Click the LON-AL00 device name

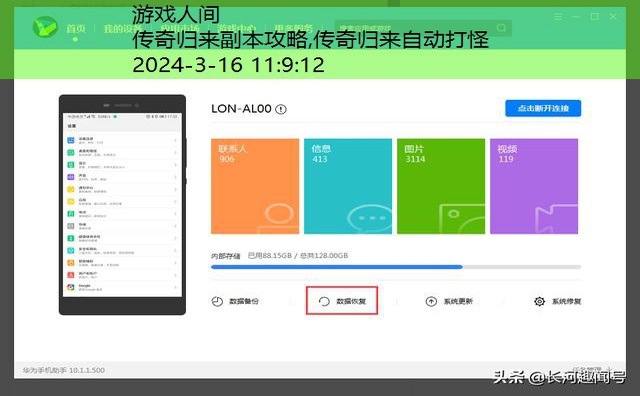click(241, 109)
